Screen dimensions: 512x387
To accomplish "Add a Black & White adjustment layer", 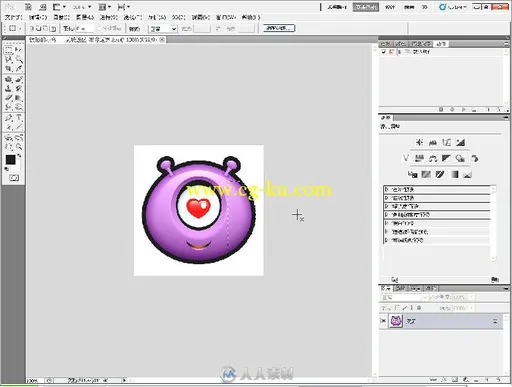I will point(447,158).
